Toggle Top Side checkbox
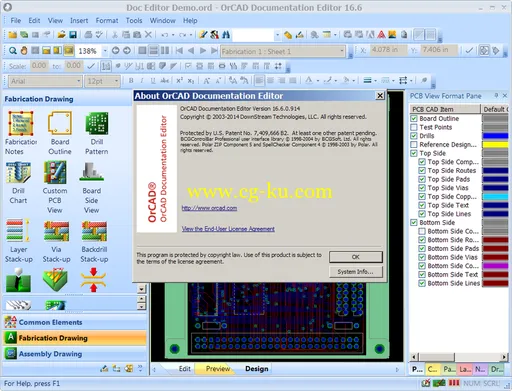This screenshot has width=512, height=391. 414,153
